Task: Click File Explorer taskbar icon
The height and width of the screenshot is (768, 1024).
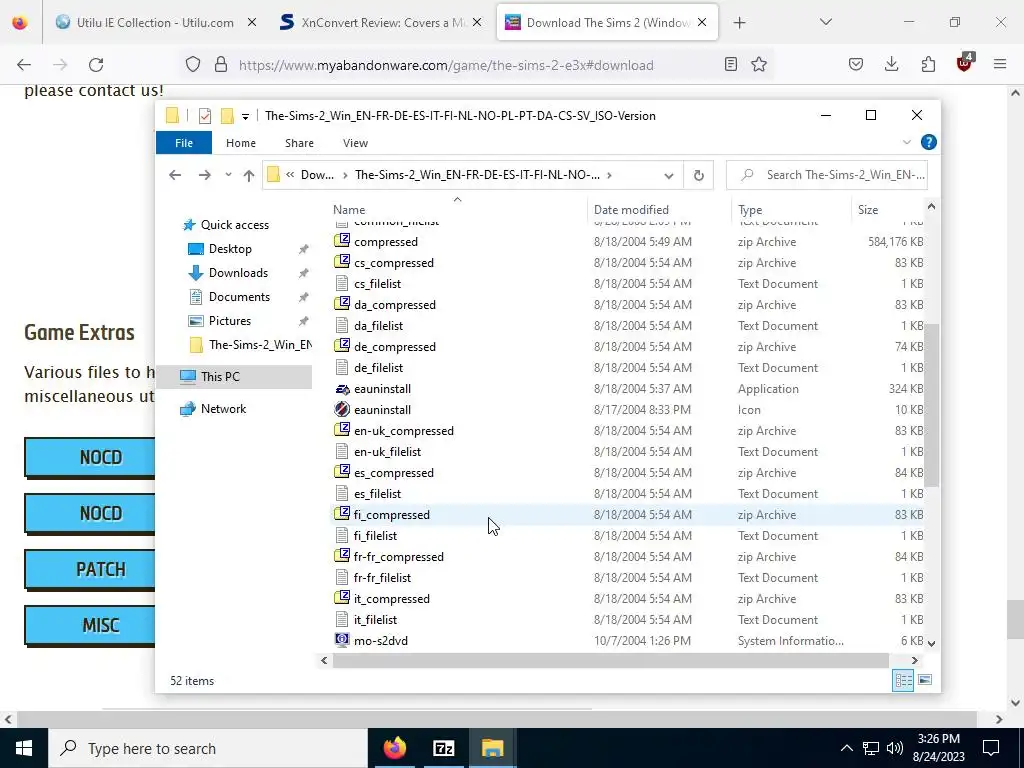Action: 492,748
